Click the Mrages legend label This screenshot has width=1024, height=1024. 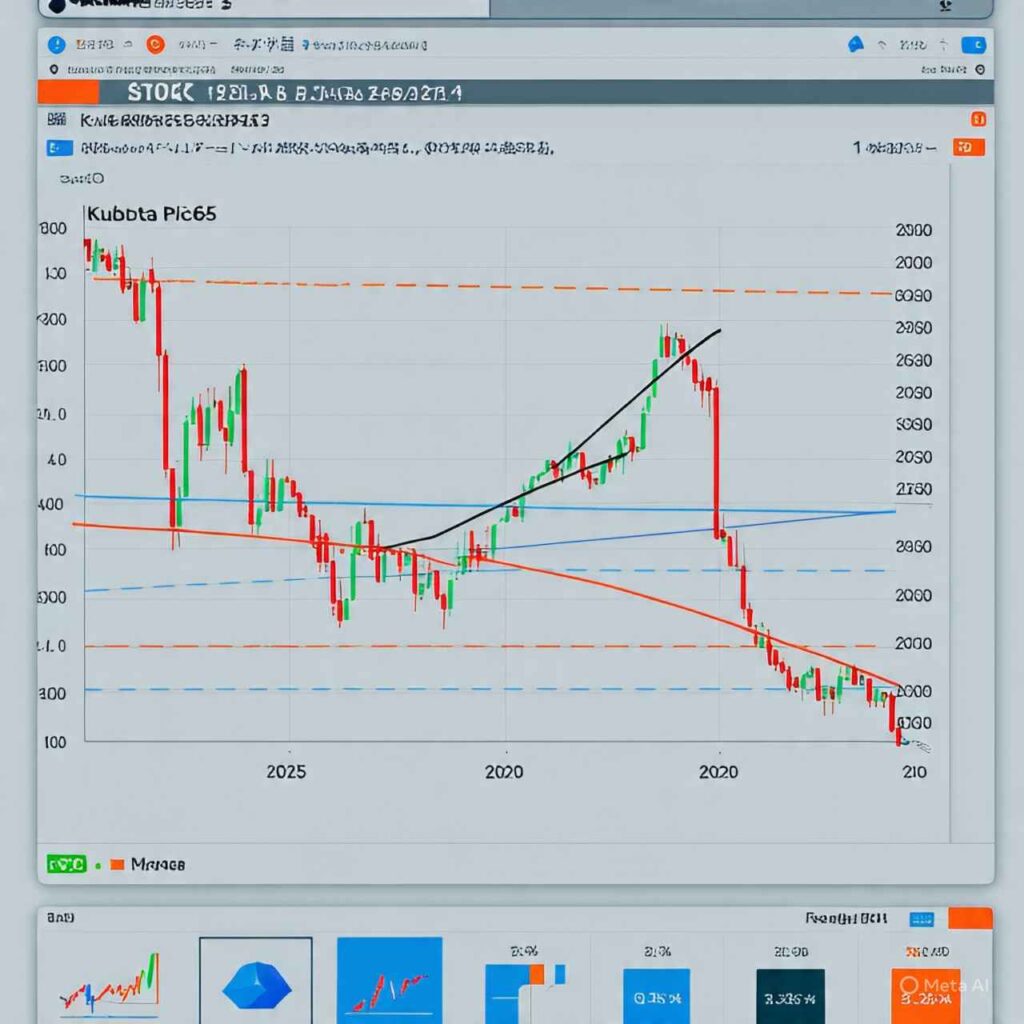pyautogui.click(x=158, y=865)
